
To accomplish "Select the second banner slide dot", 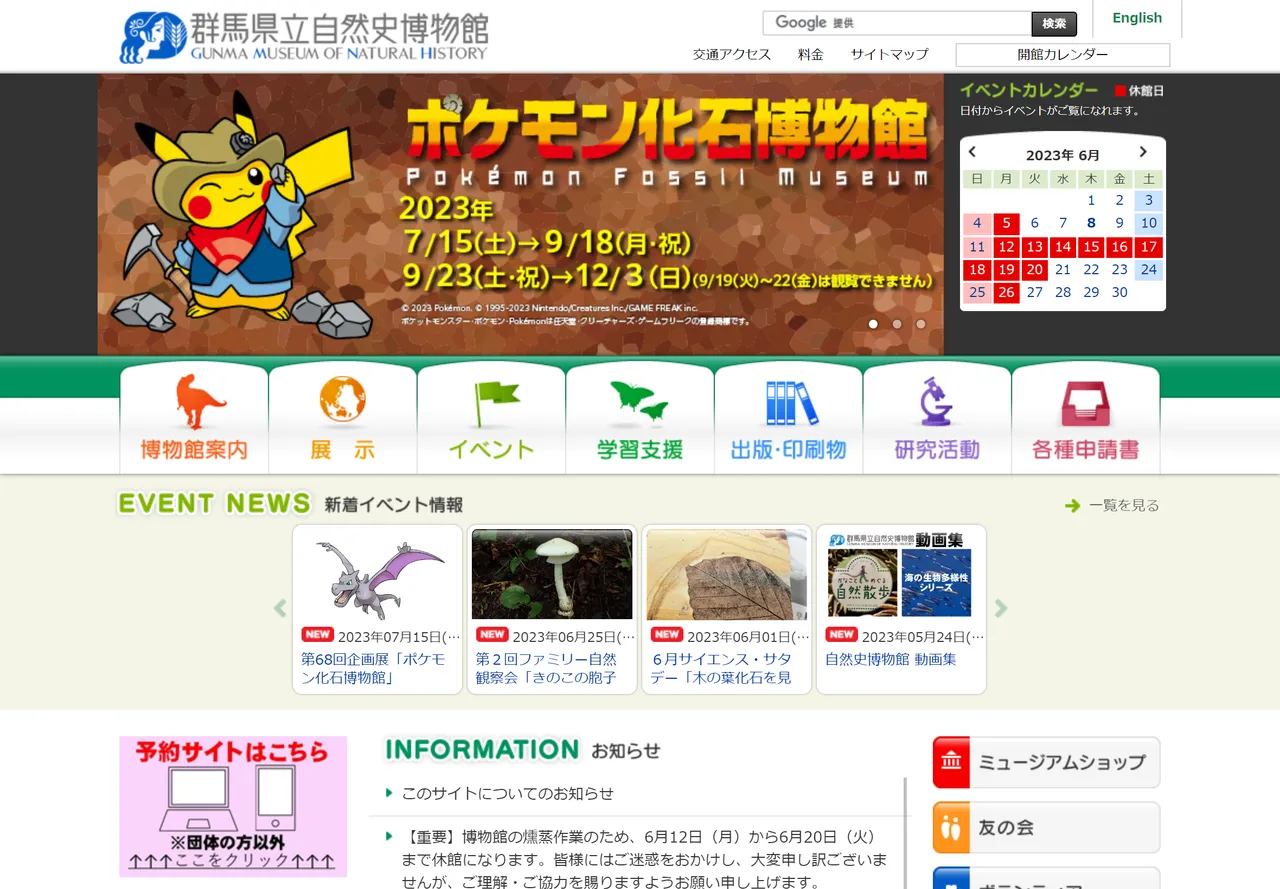I will [897, 324].
